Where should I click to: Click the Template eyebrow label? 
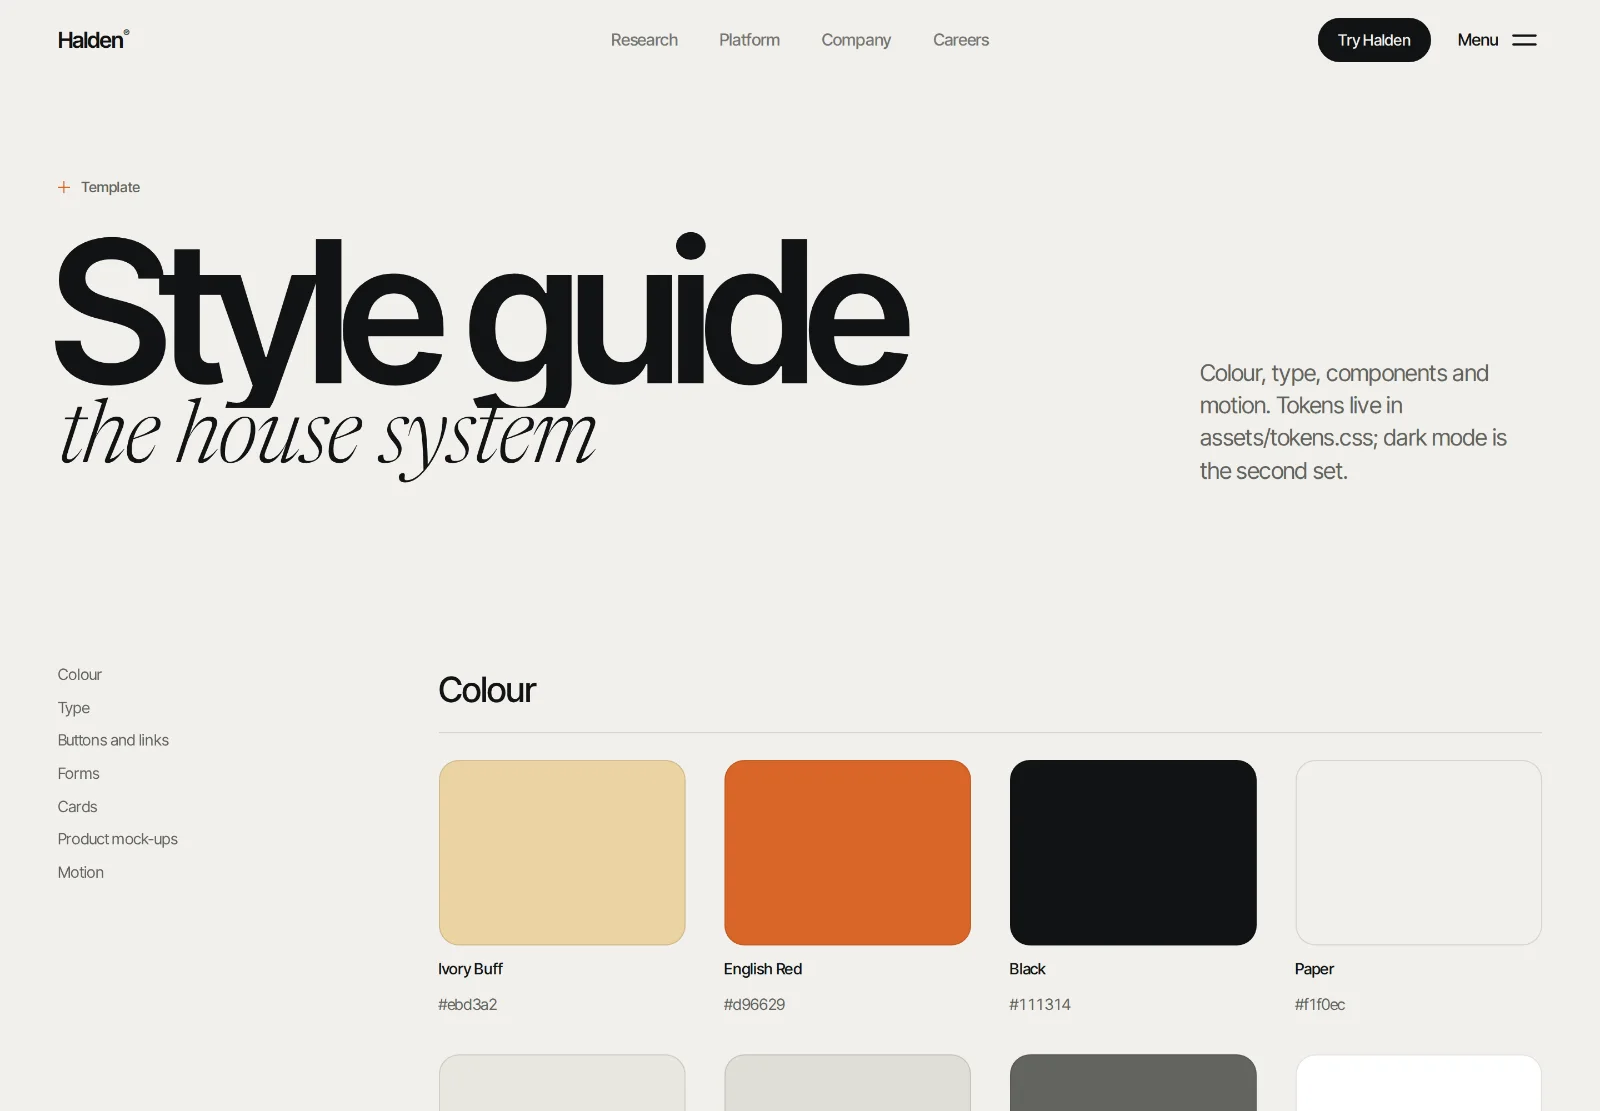[110, 187]
